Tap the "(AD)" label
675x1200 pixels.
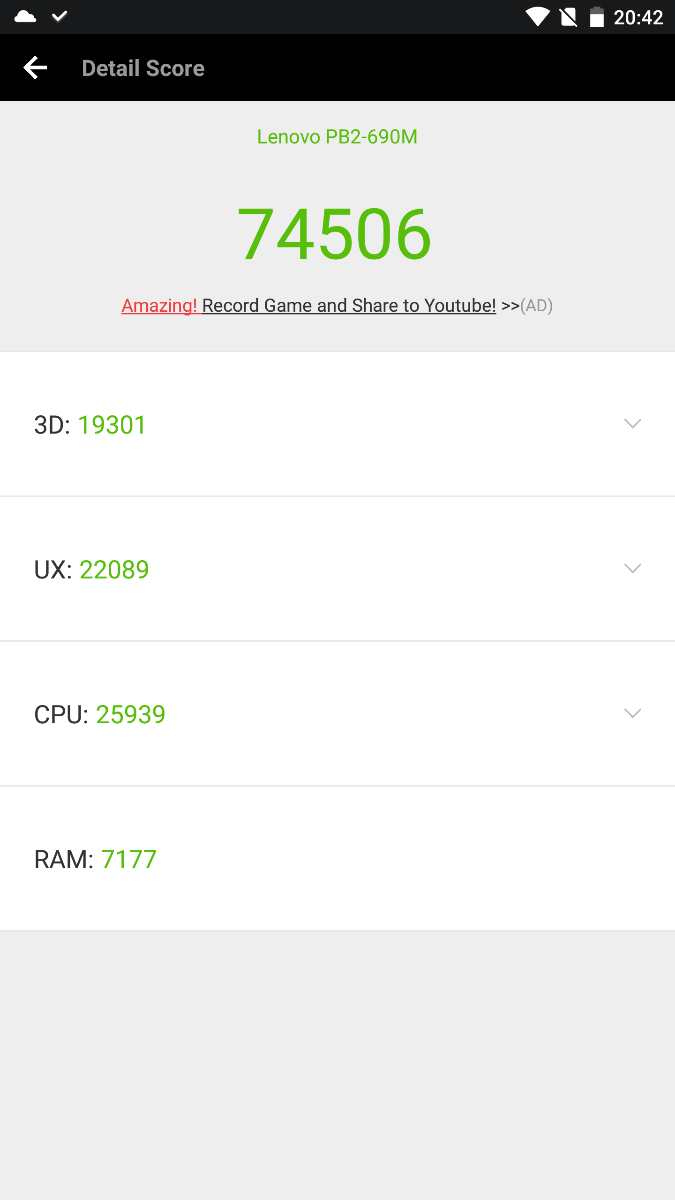point(537,306)
